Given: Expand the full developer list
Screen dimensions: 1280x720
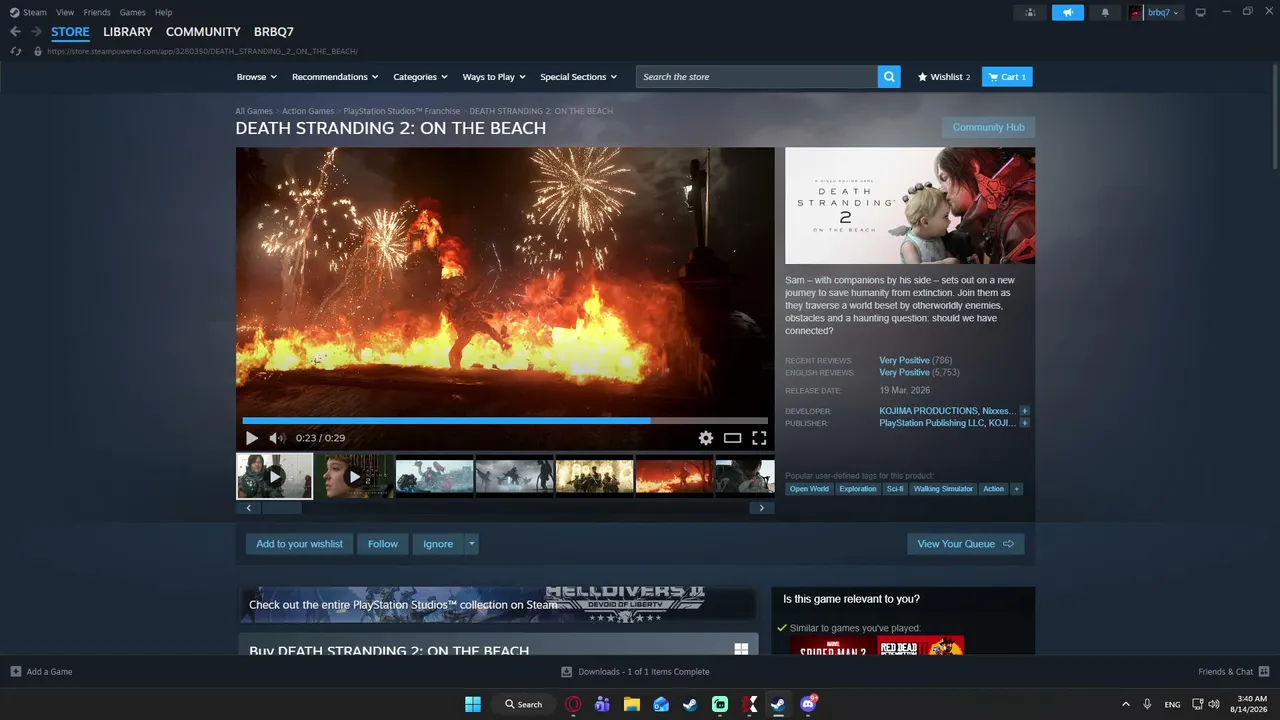Looking at the screenshot, I should pyautogui.click(x=1025, y=411).
